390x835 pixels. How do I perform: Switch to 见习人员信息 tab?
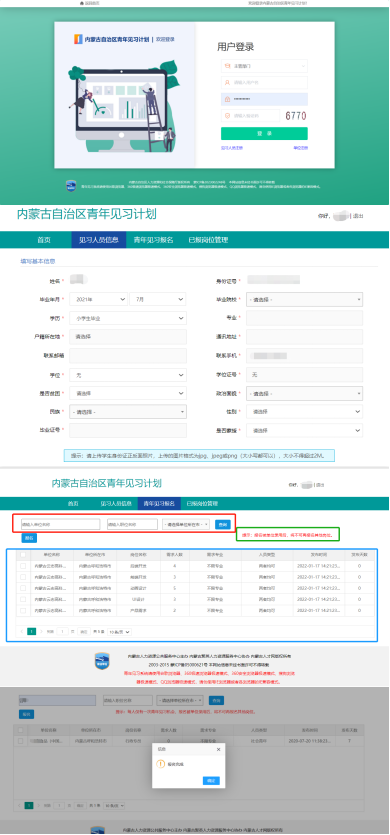pos(99,240)
